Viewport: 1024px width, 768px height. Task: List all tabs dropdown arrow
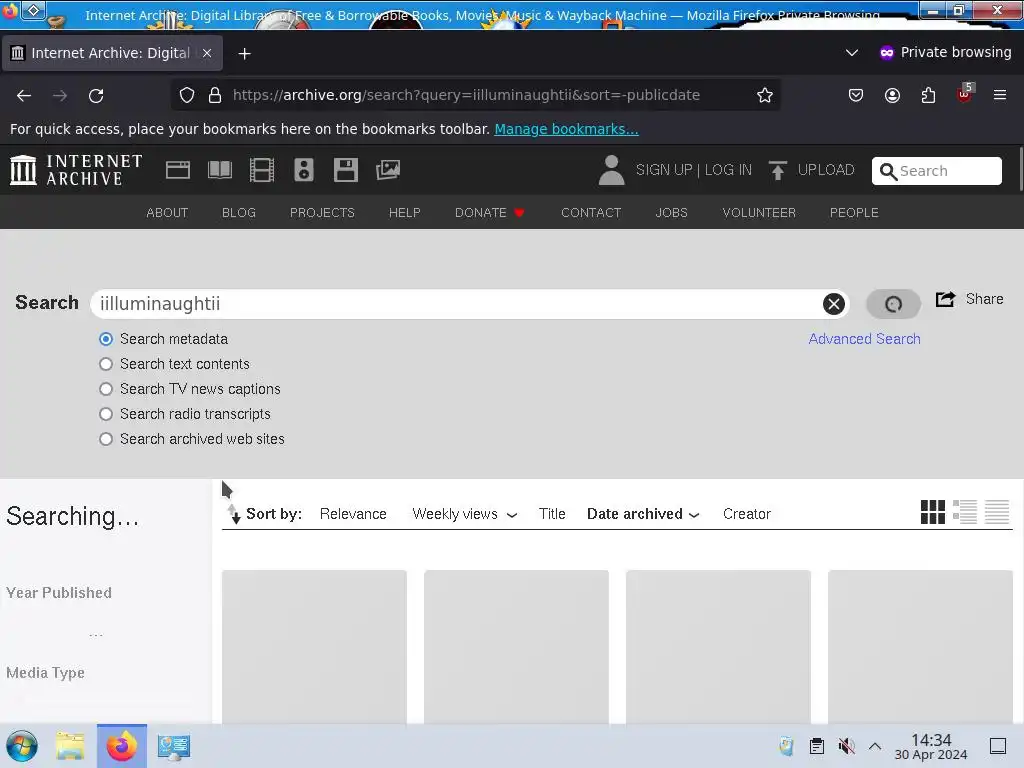pos(852,53)
